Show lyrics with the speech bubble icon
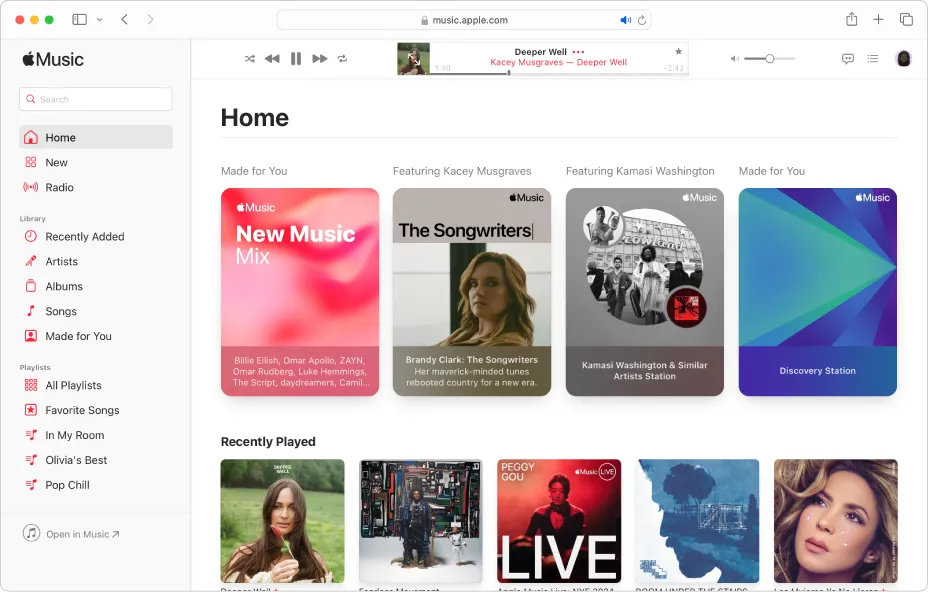932x594 pixels. click(847, 58)
